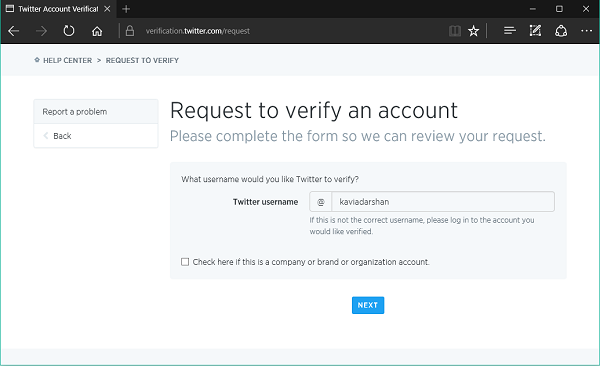Open the browser home page icon
The width and height of the screenshot is (600, 366).
coord(97,31)
